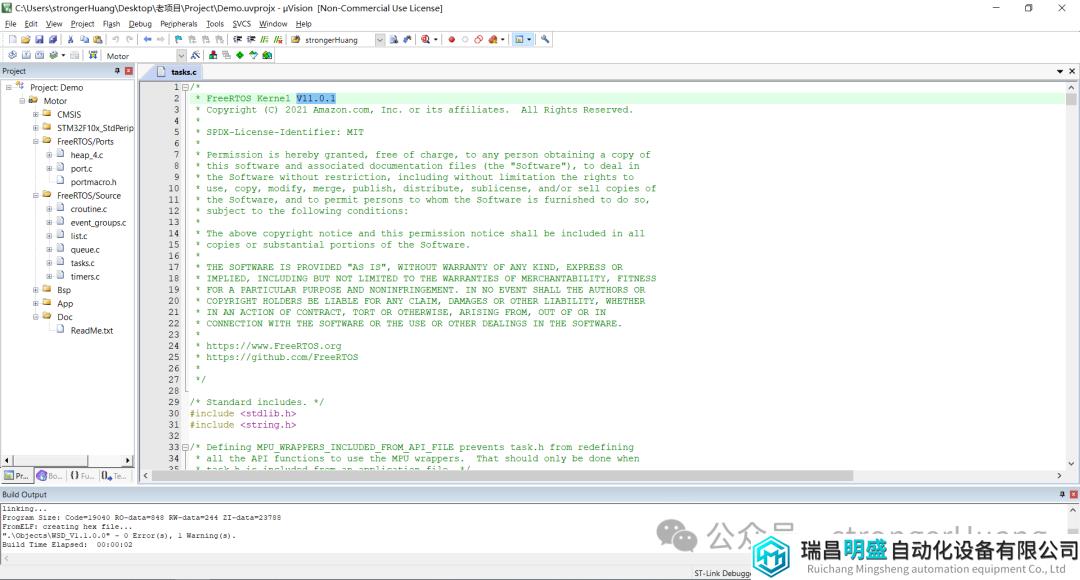Screen dimensions: 1080x580
Task: Collapse the FreeRTOS/Source folder
Action: (x=36, y=196)
